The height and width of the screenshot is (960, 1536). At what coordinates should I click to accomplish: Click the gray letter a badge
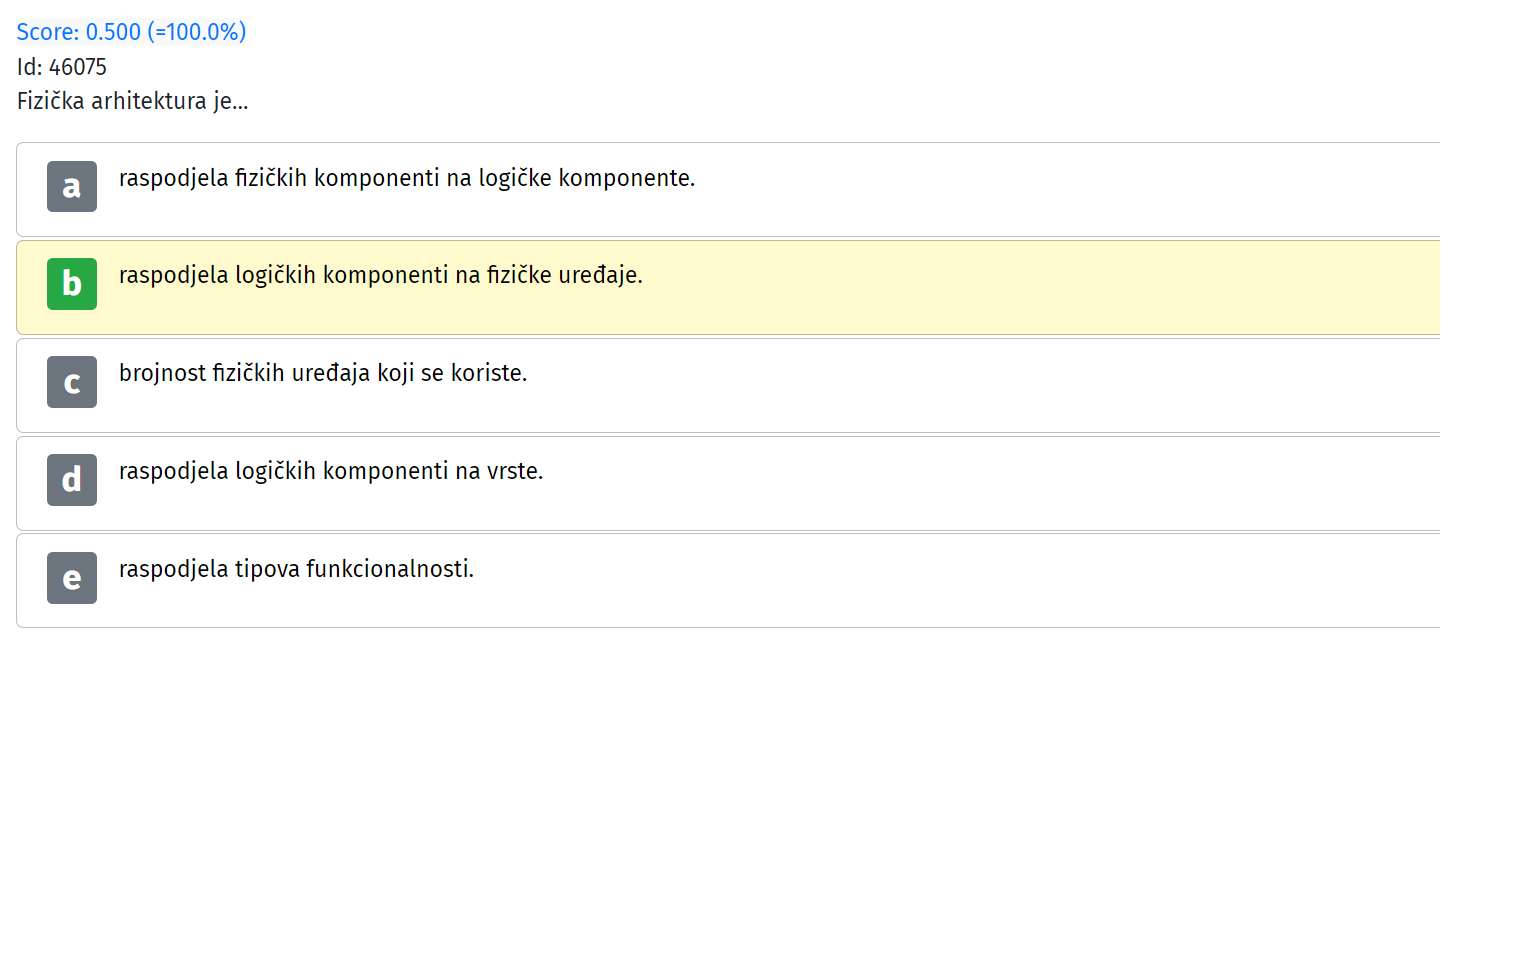click(72, 186)
